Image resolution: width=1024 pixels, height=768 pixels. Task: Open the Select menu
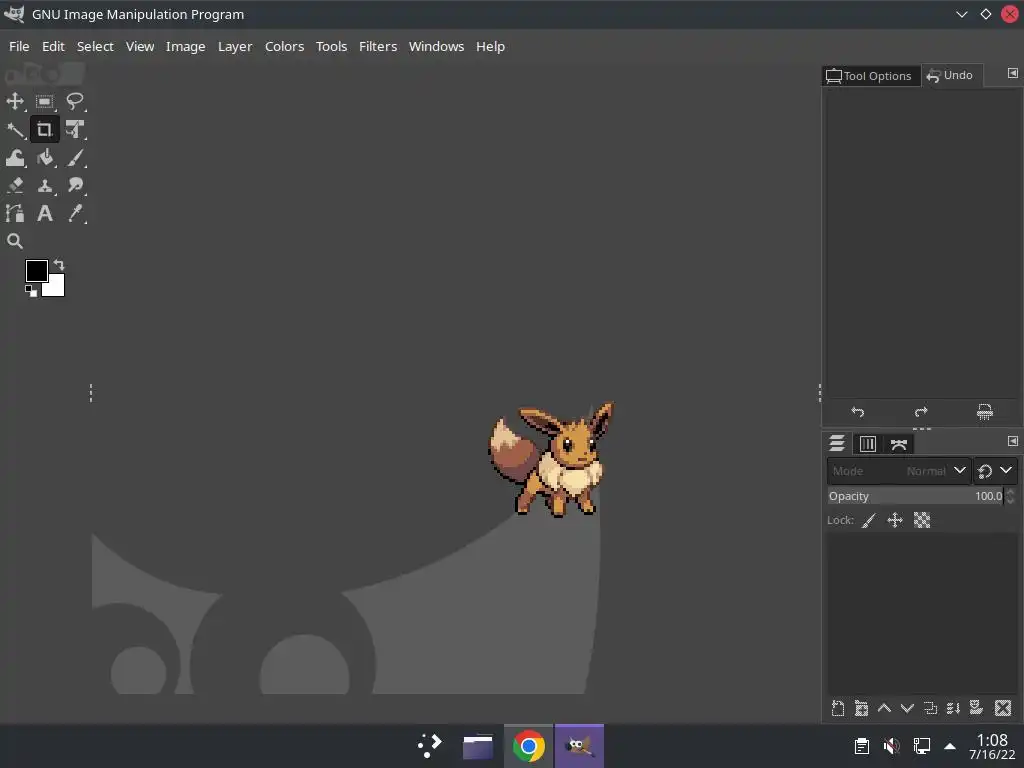tap(95, 46)
